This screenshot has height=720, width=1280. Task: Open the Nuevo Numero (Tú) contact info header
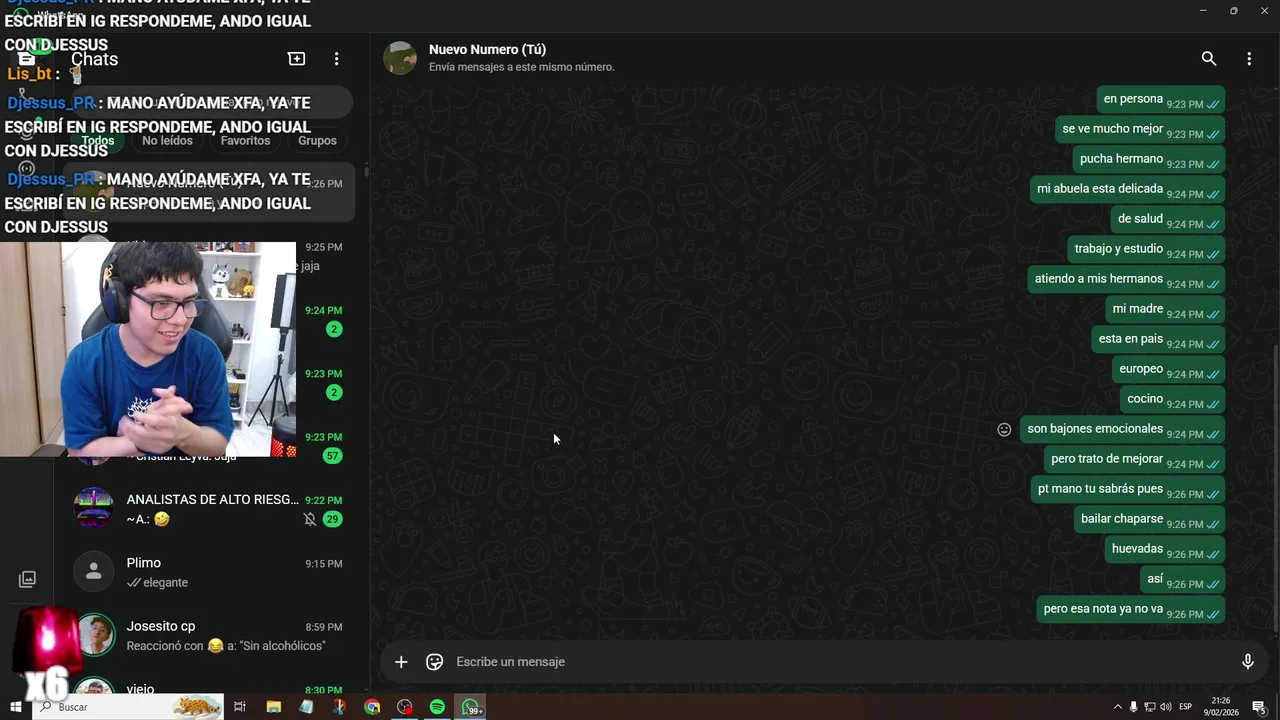click(x=521, y=58)
